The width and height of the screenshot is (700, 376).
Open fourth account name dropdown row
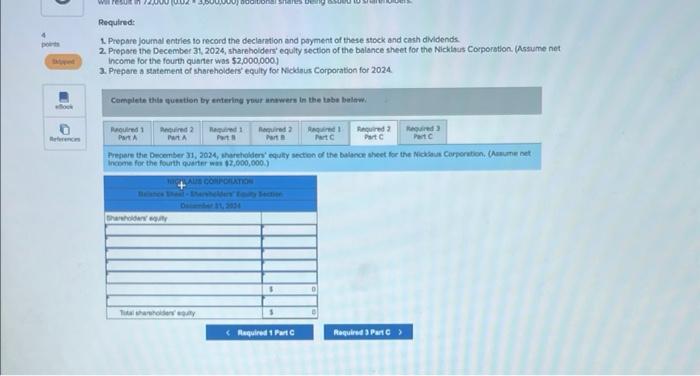tap(183, 266)
